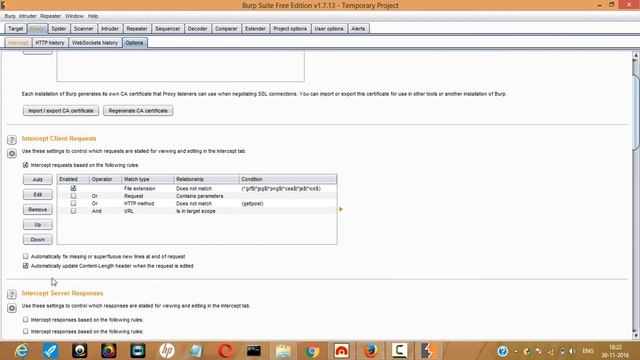Open the Intercept sub-tab
Screen dimensions: 640x360
click(x=18, y=42)
